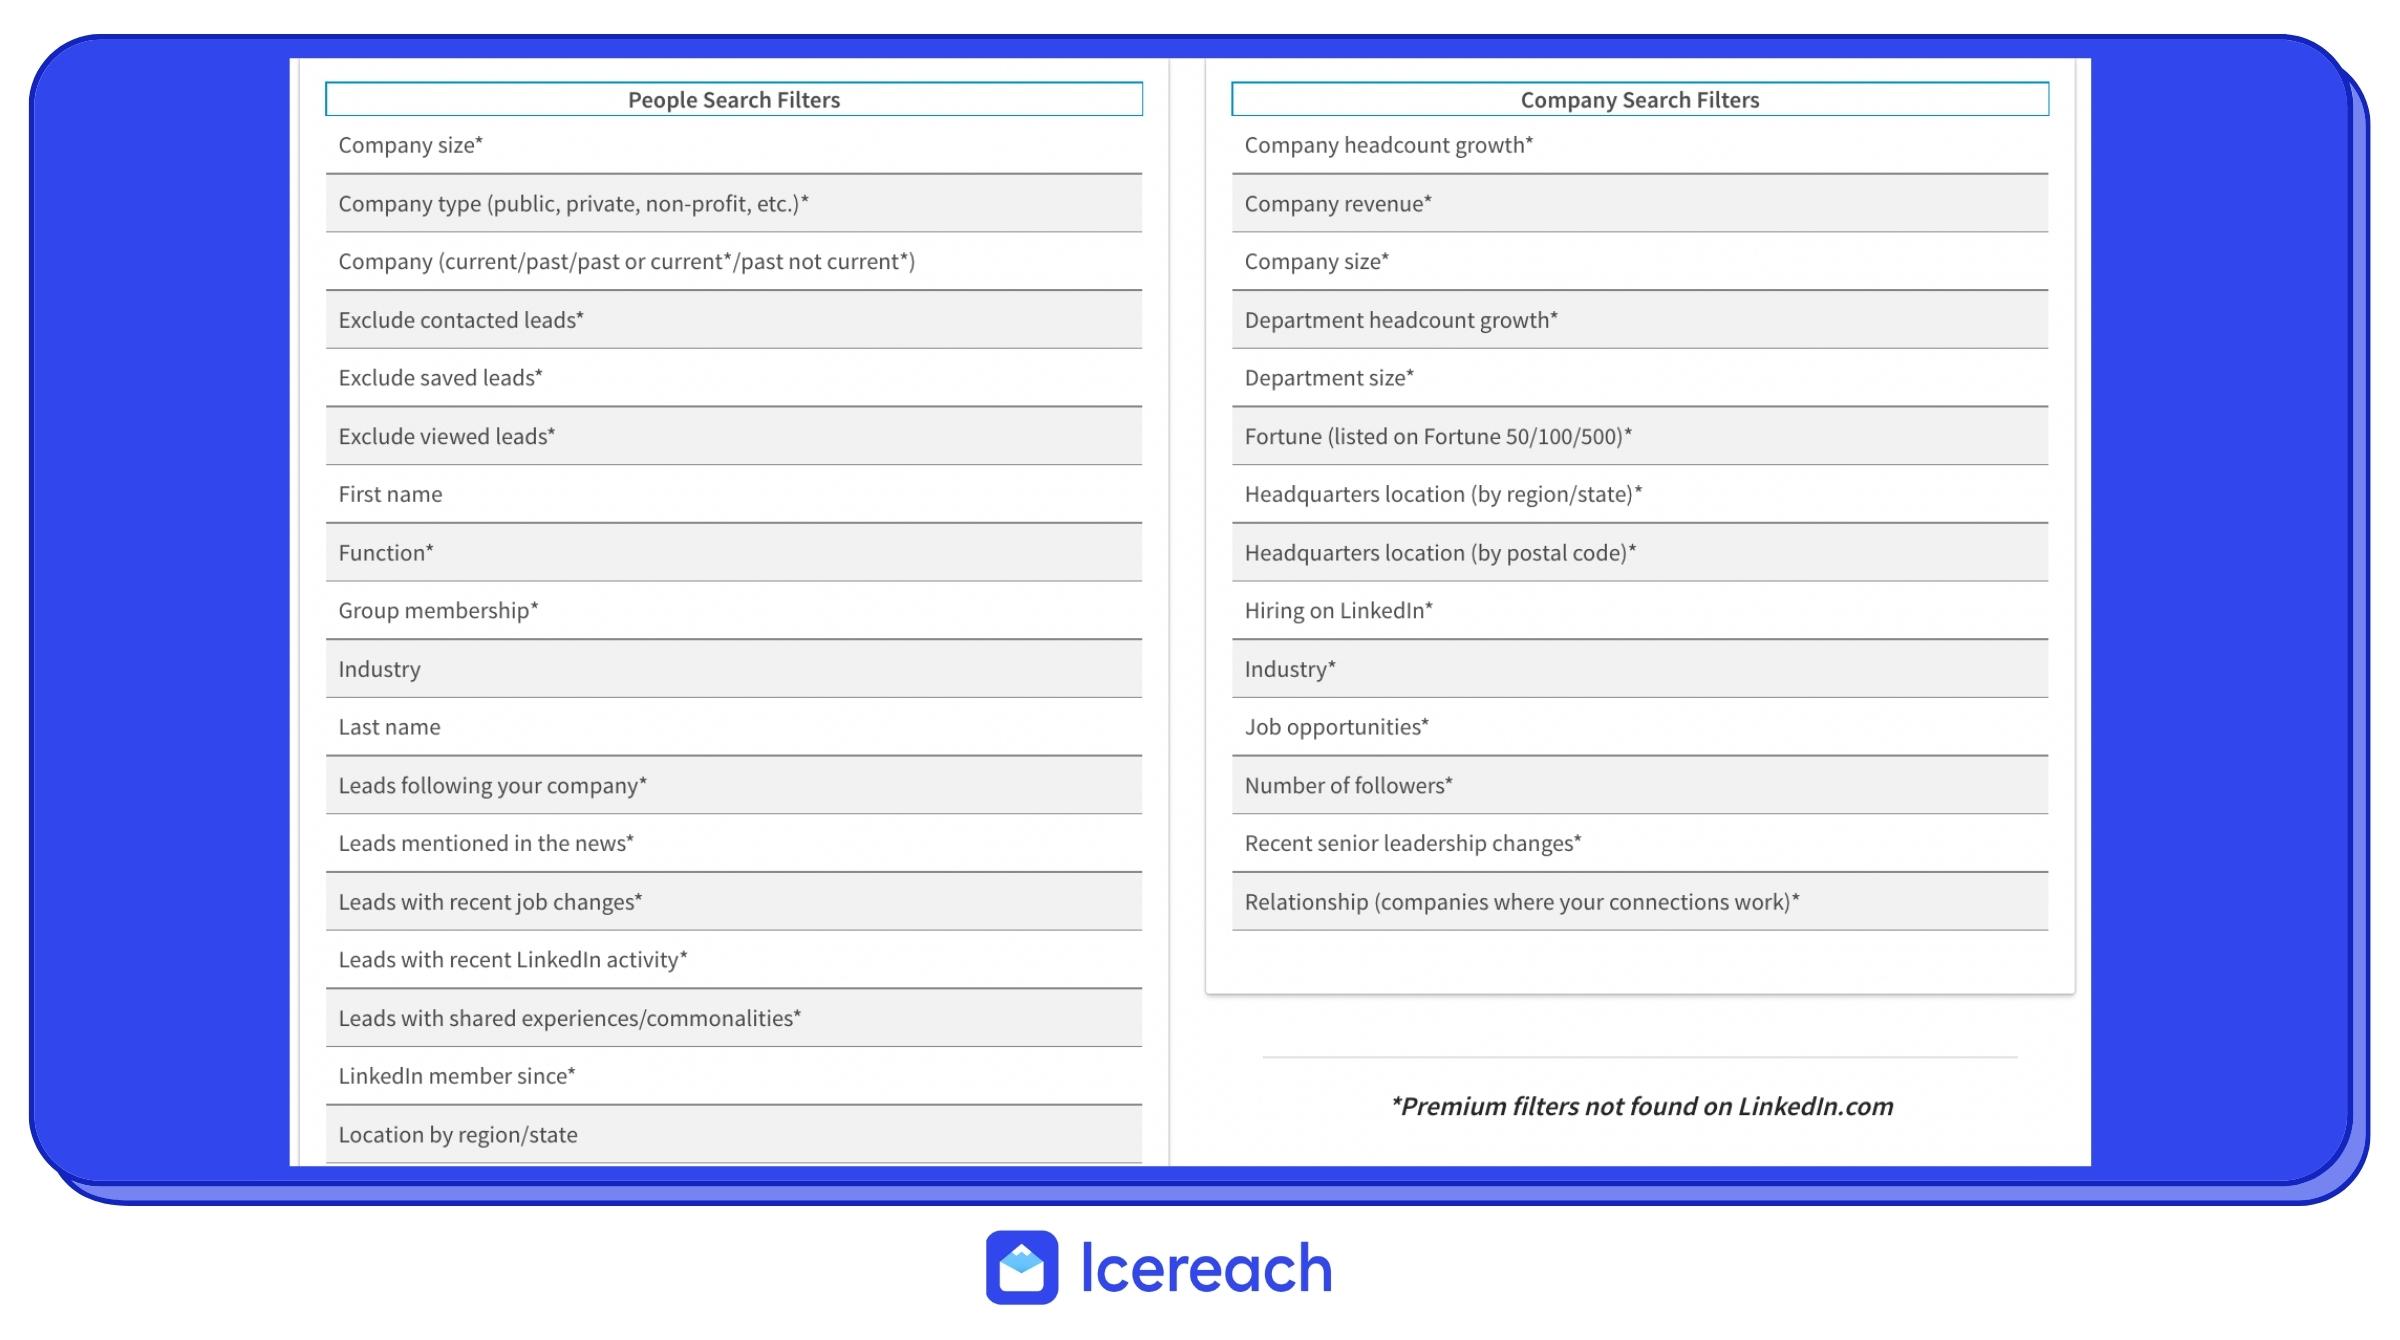Expand the Headquarters location by region filter
2400x1340 pixels.
coord(1640,493)
